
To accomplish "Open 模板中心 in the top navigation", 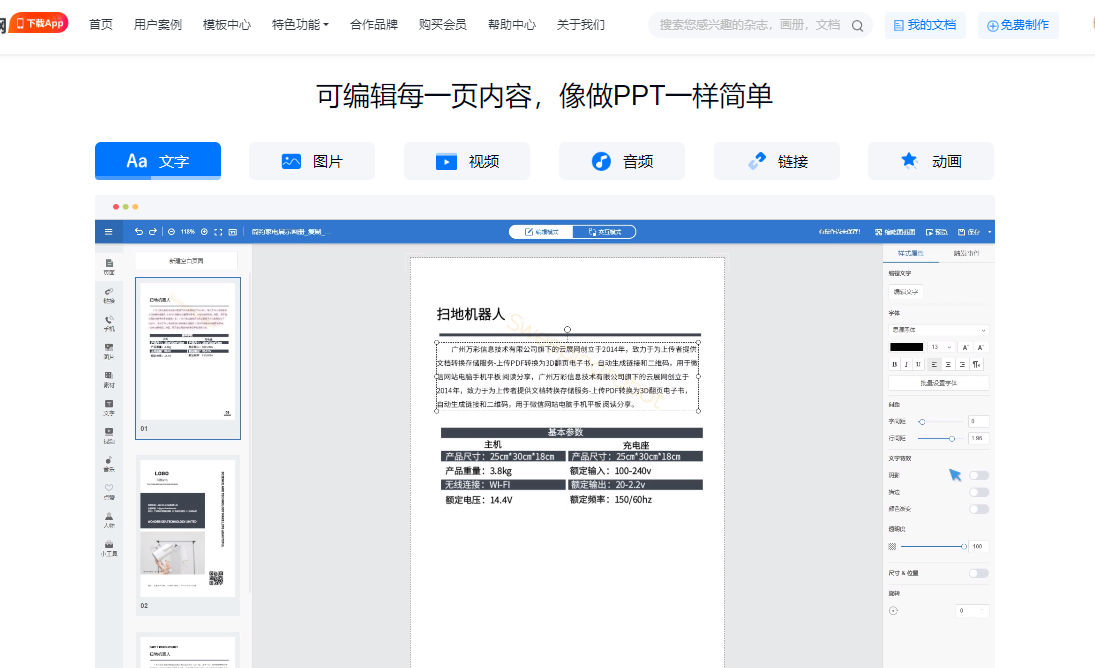I will pos(227,25).
